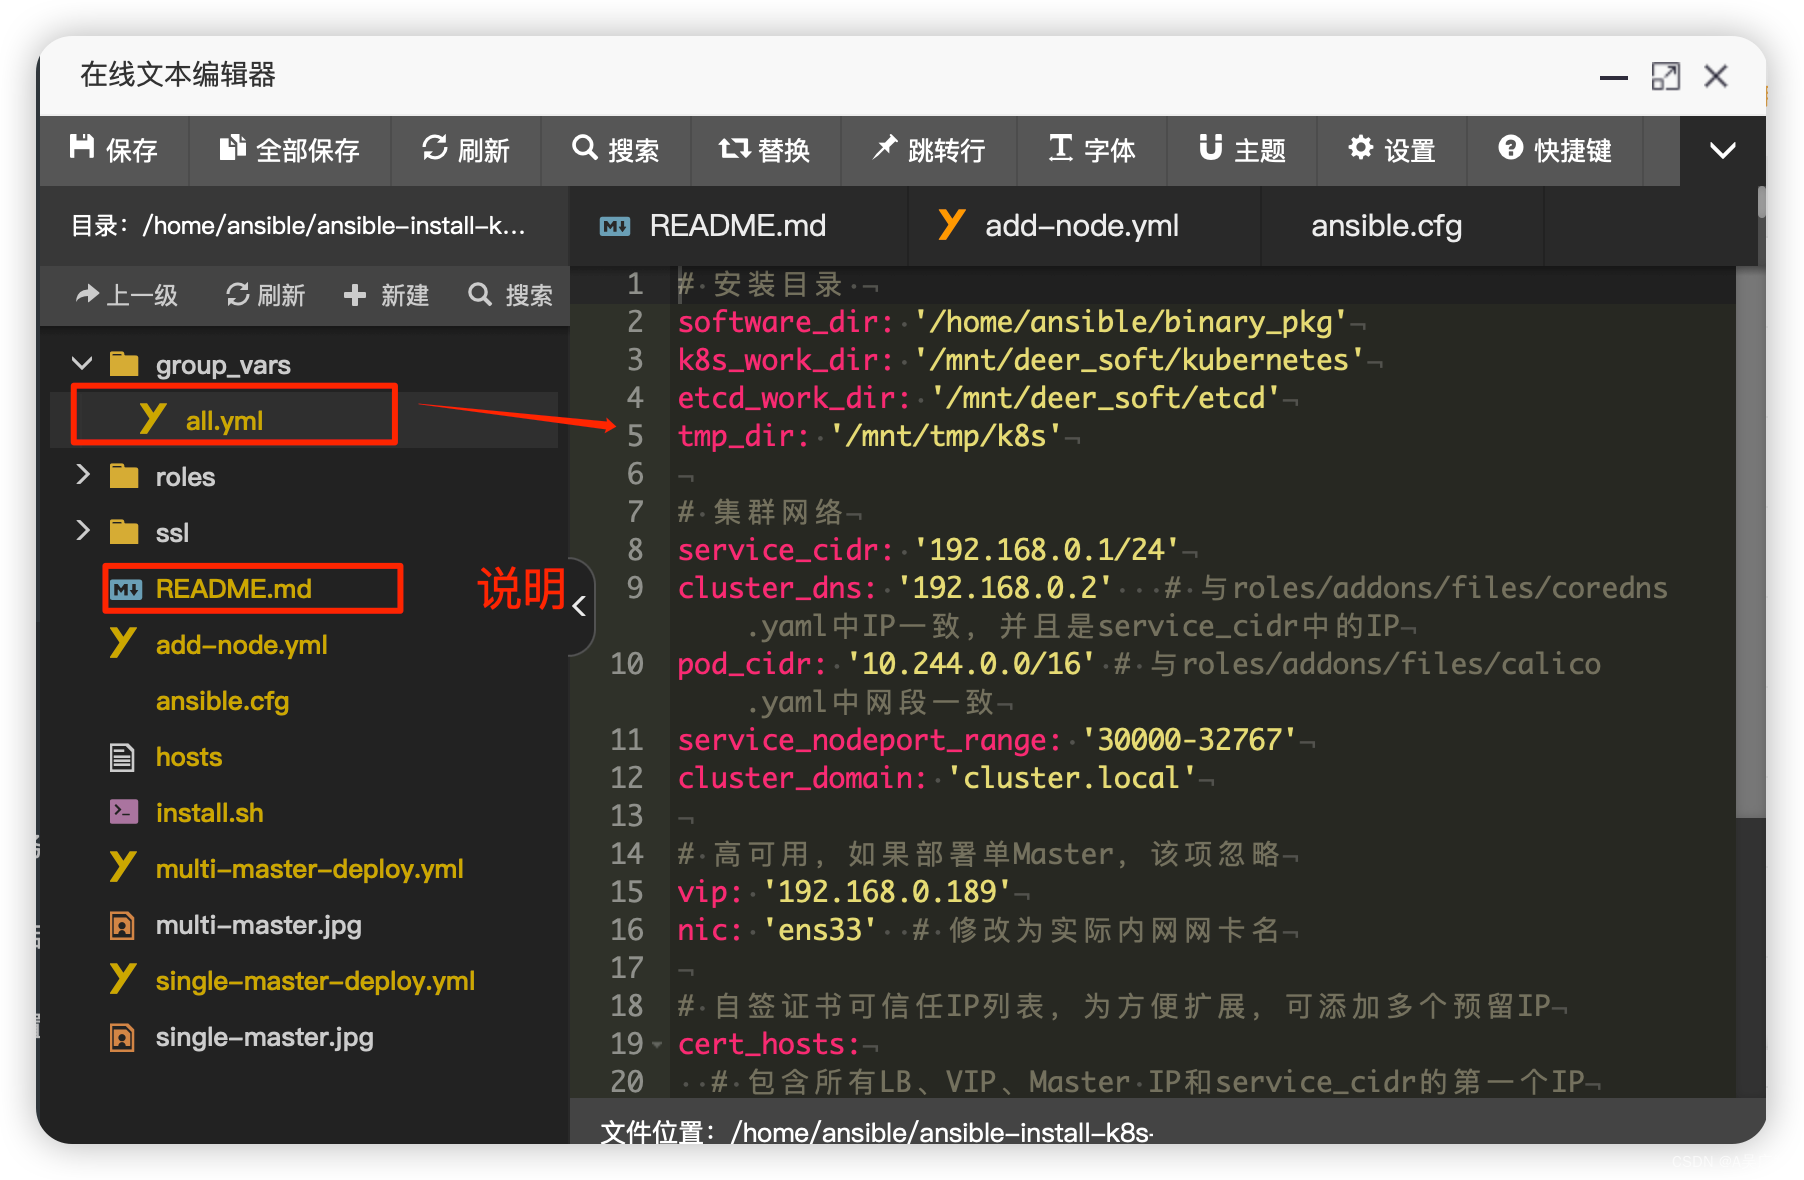Screen dimensions: 1804x1180
Task: Click the Markdown icon beside README.md in tree
Action: point(125,589)
